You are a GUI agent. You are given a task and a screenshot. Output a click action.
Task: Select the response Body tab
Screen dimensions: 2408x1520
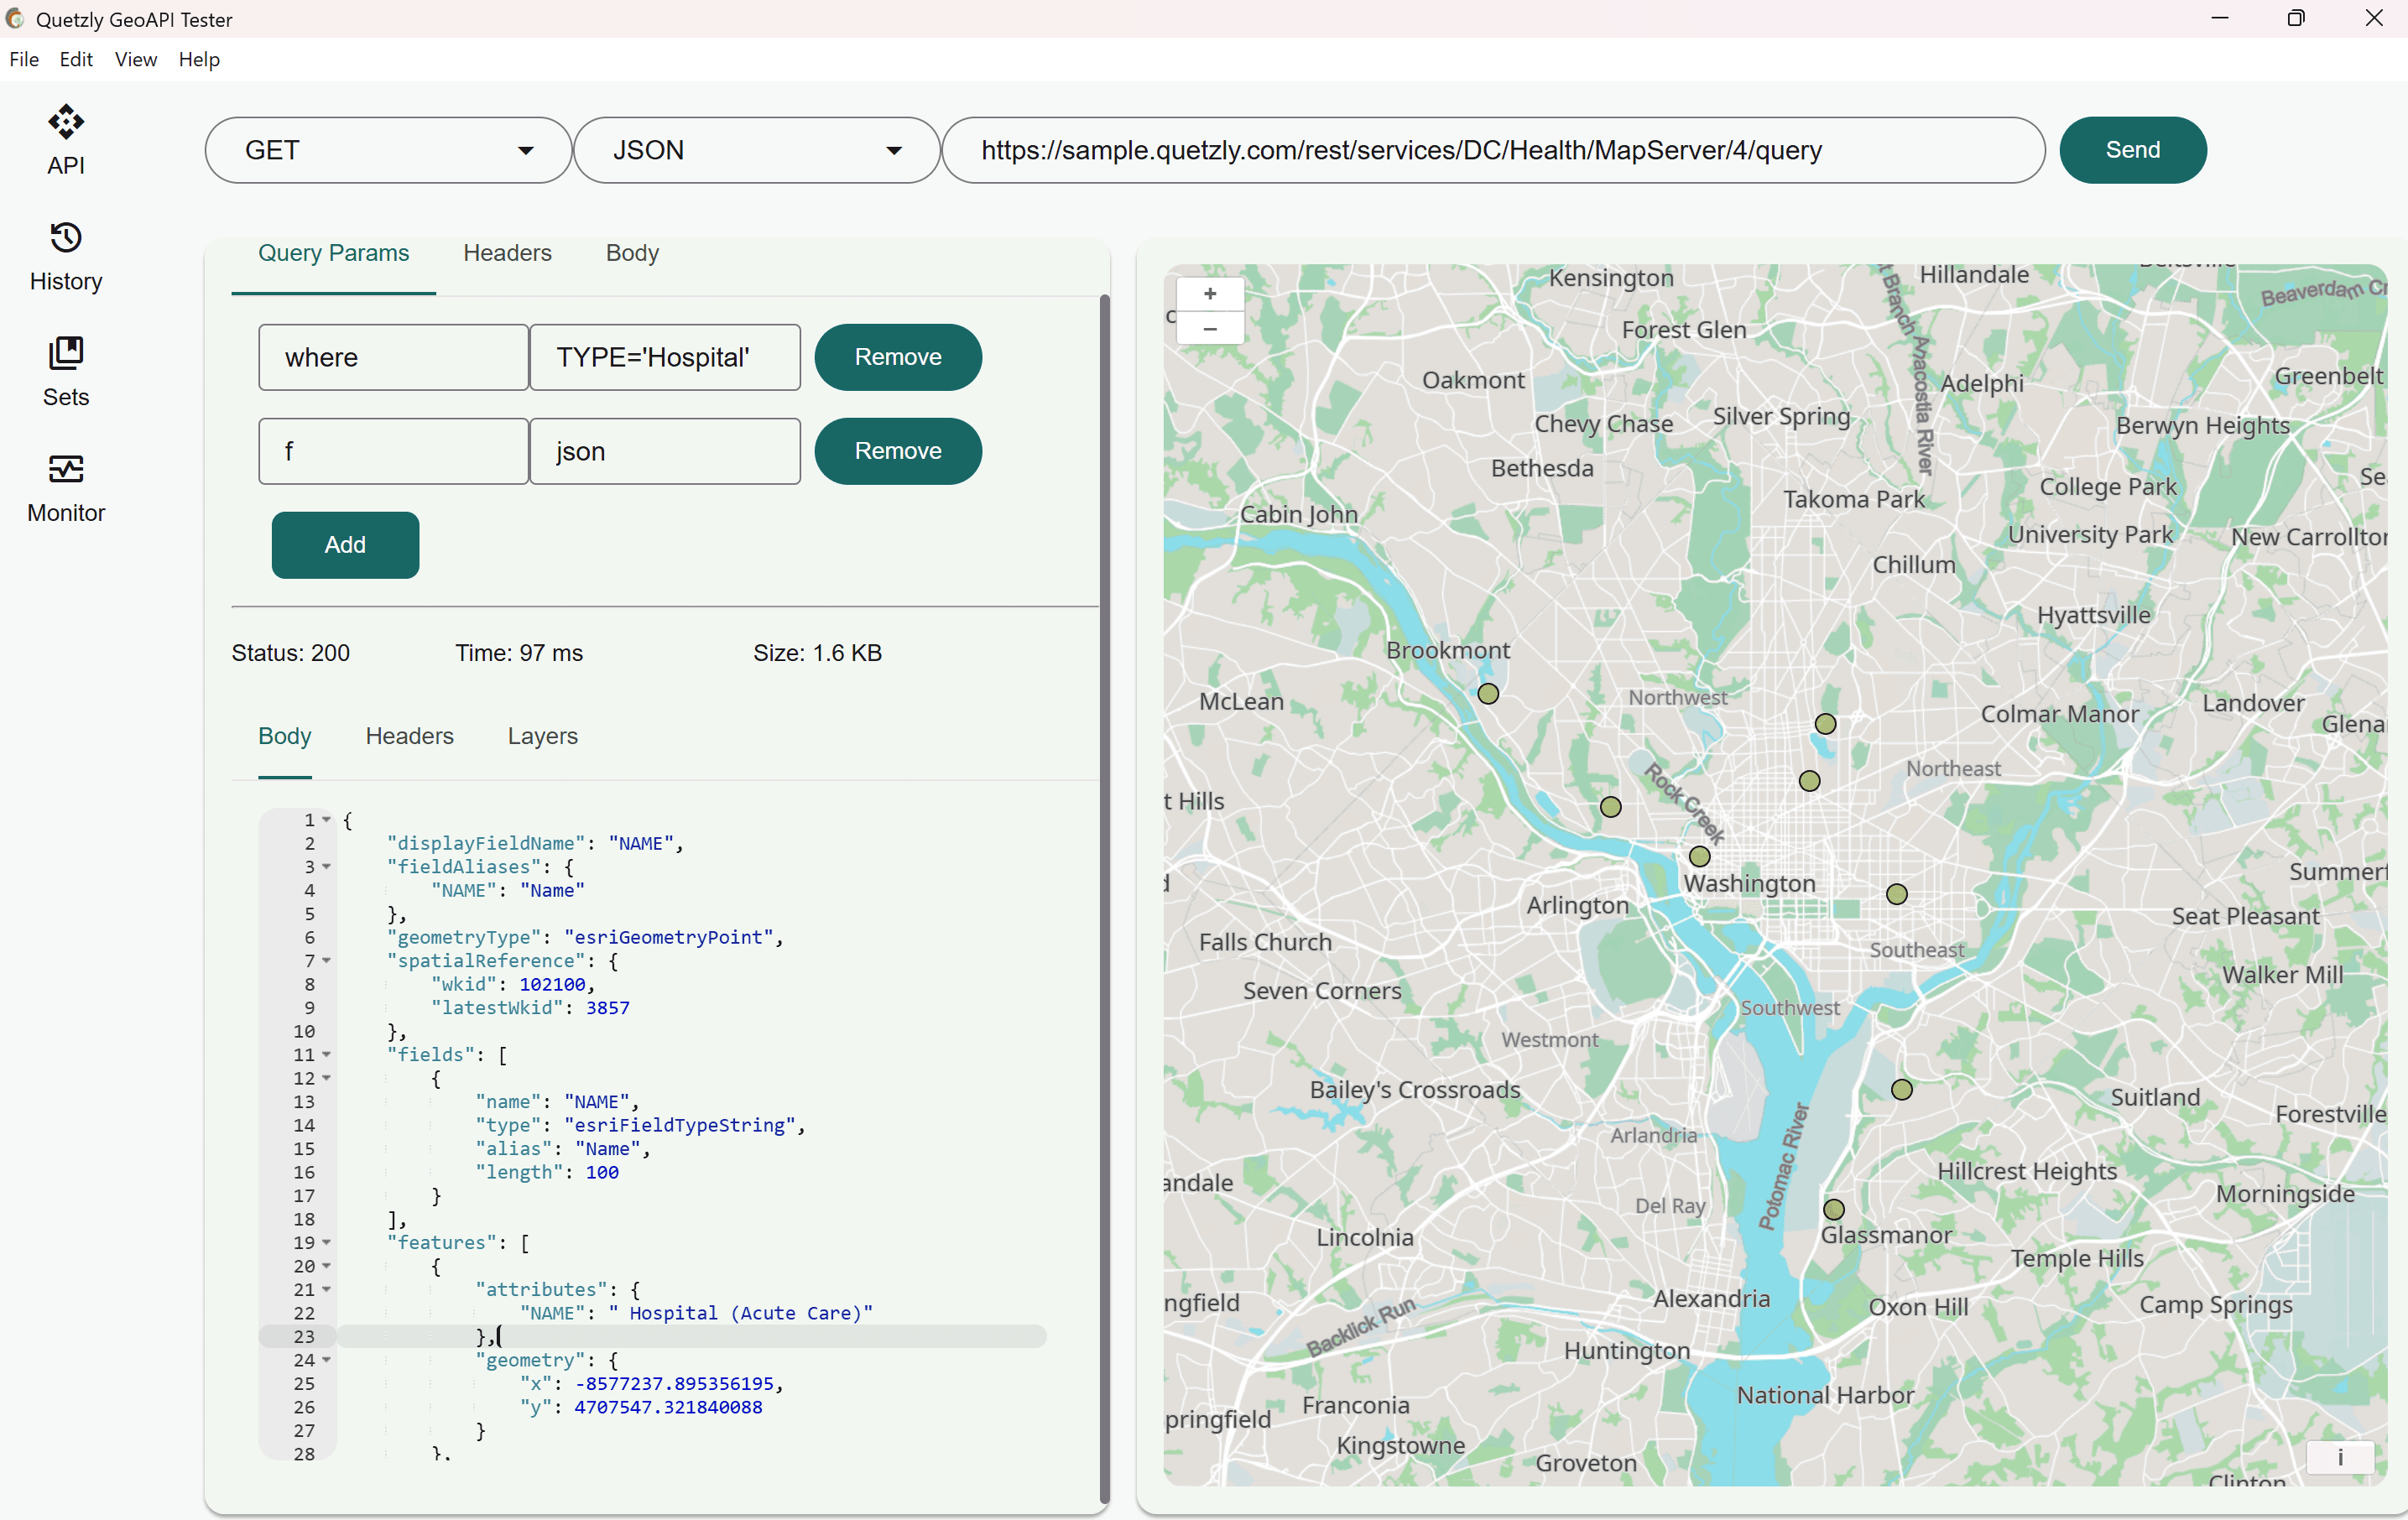pos(284,736)
